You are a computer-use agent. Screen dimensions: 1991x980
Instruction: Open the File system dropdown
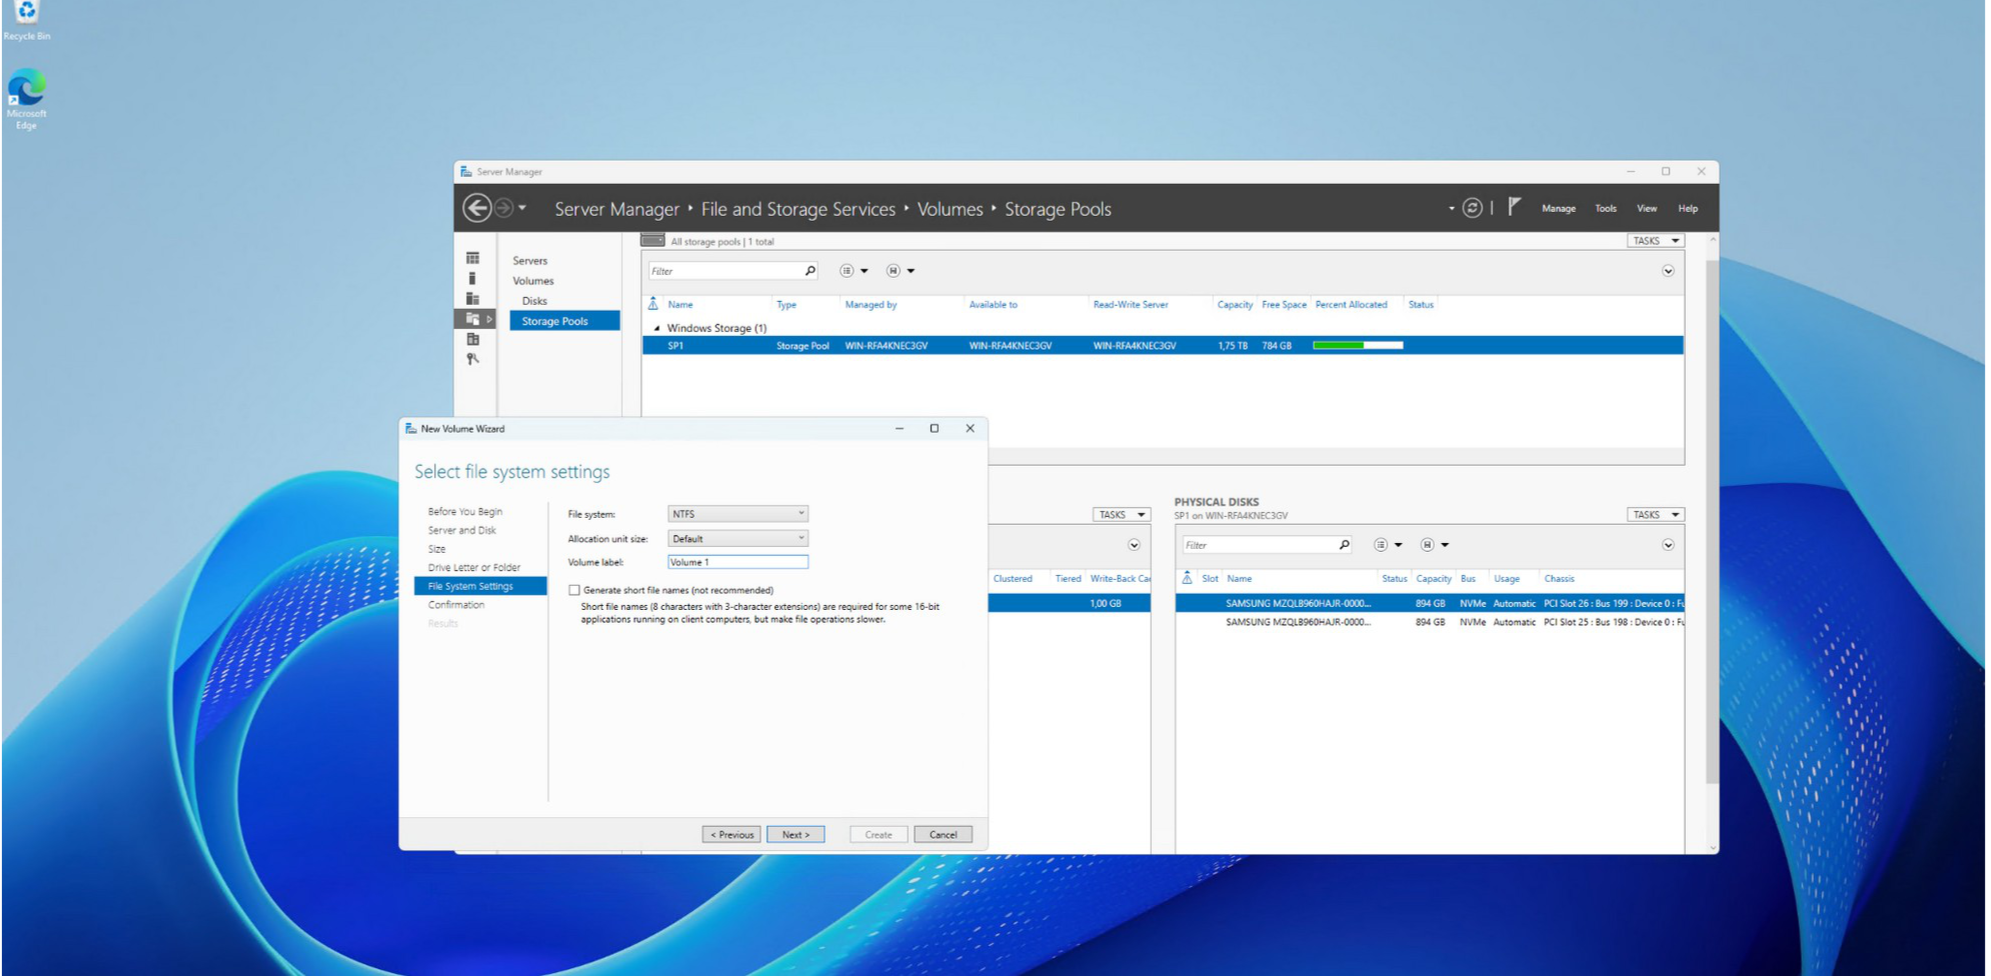point(738,514)
